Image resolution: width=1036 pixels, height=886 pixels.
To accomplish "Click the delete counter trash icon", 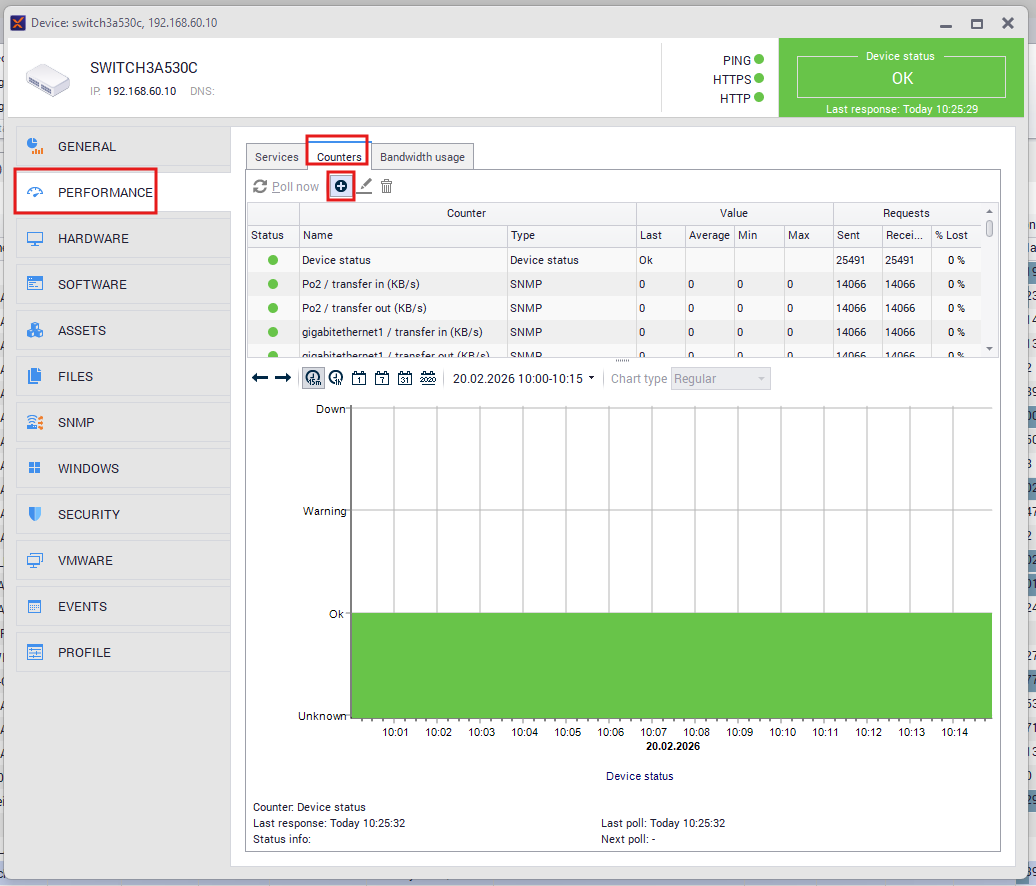I will (387, 186).
